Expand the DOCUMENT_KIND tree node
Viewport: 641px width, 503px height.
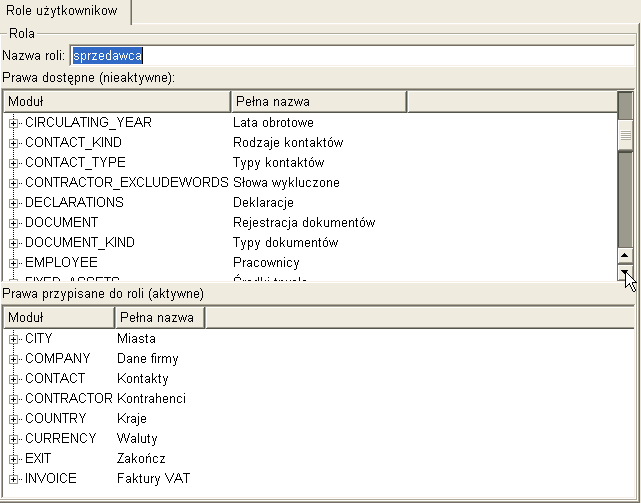pos(13,243)
